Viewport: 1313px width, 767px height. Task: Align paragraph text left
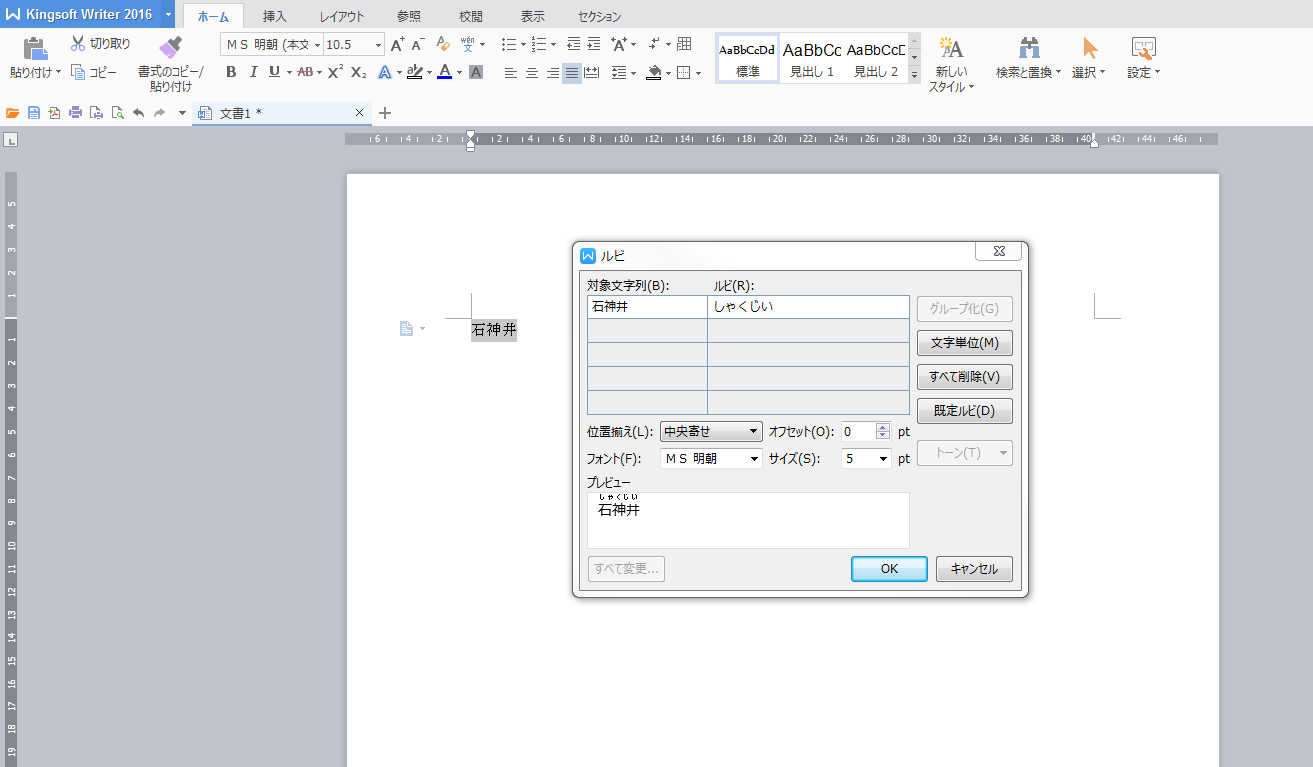(510, 72)
